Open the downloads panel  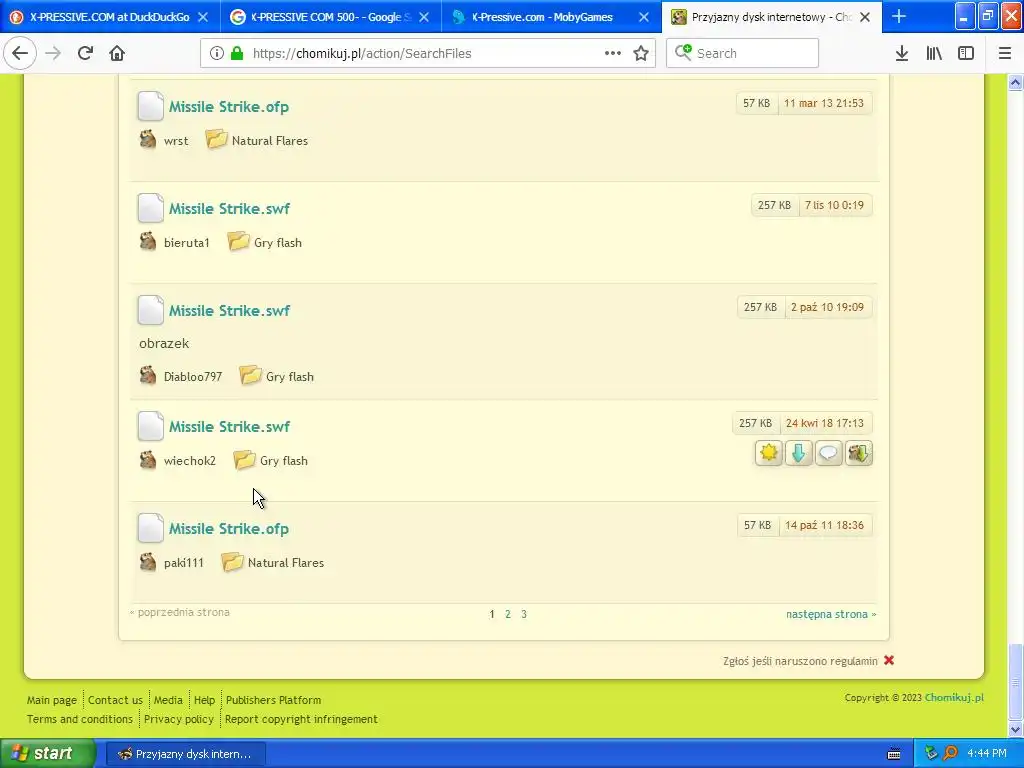tap(901, 53)
